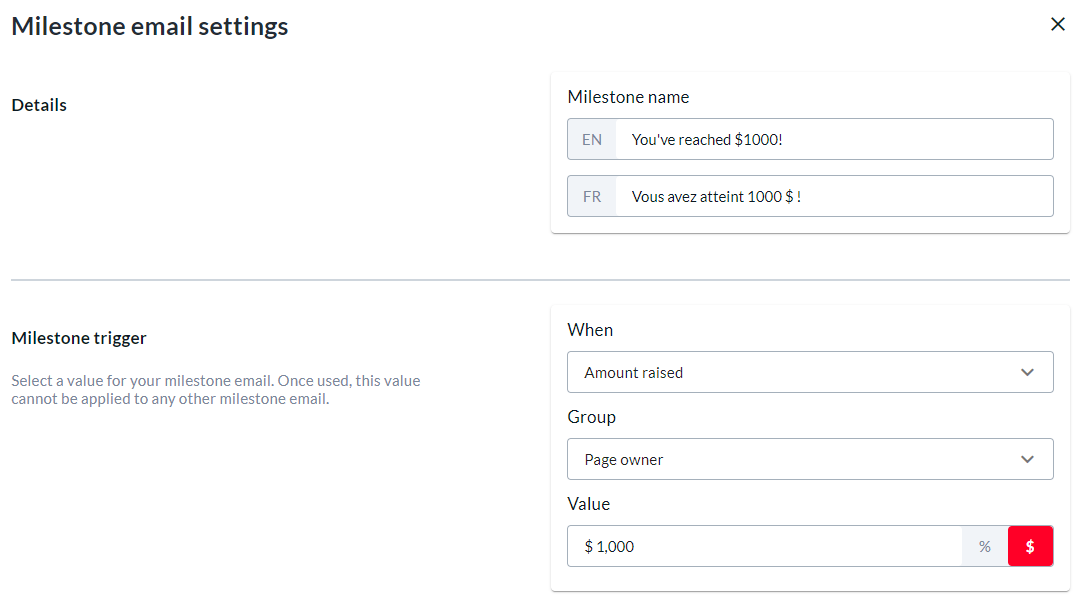The height and width of the screenshot is (599, 1080).
Task: Click the EN language tag
Action: (592, 140)
